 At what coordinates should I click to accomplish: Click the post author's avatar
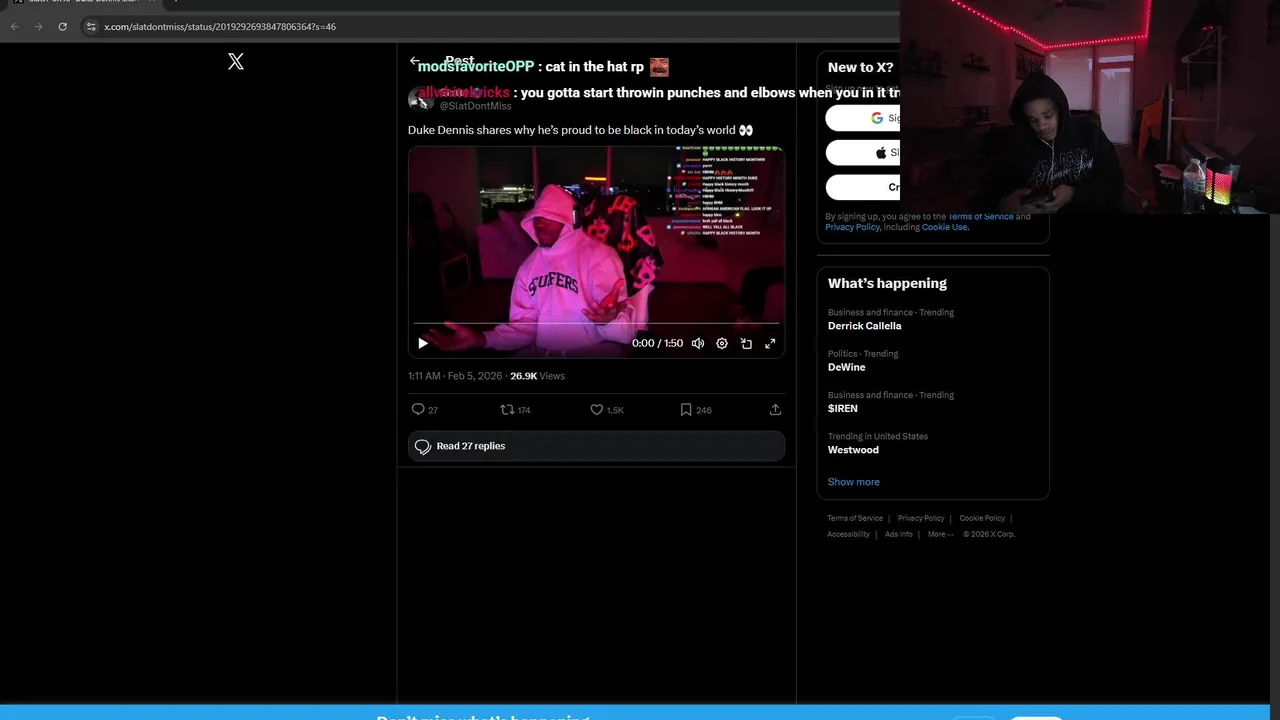421,99
